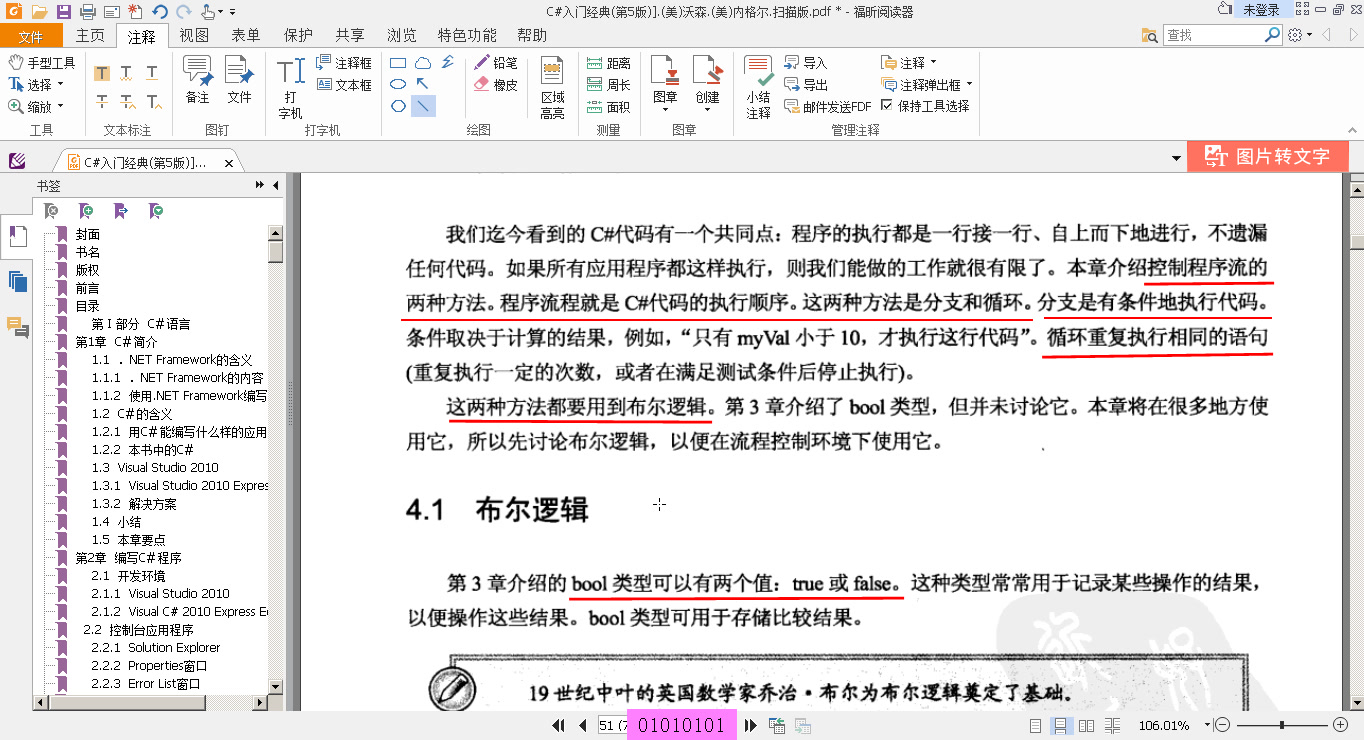Click the Print icon in quick toolbar

coord(87,12)
